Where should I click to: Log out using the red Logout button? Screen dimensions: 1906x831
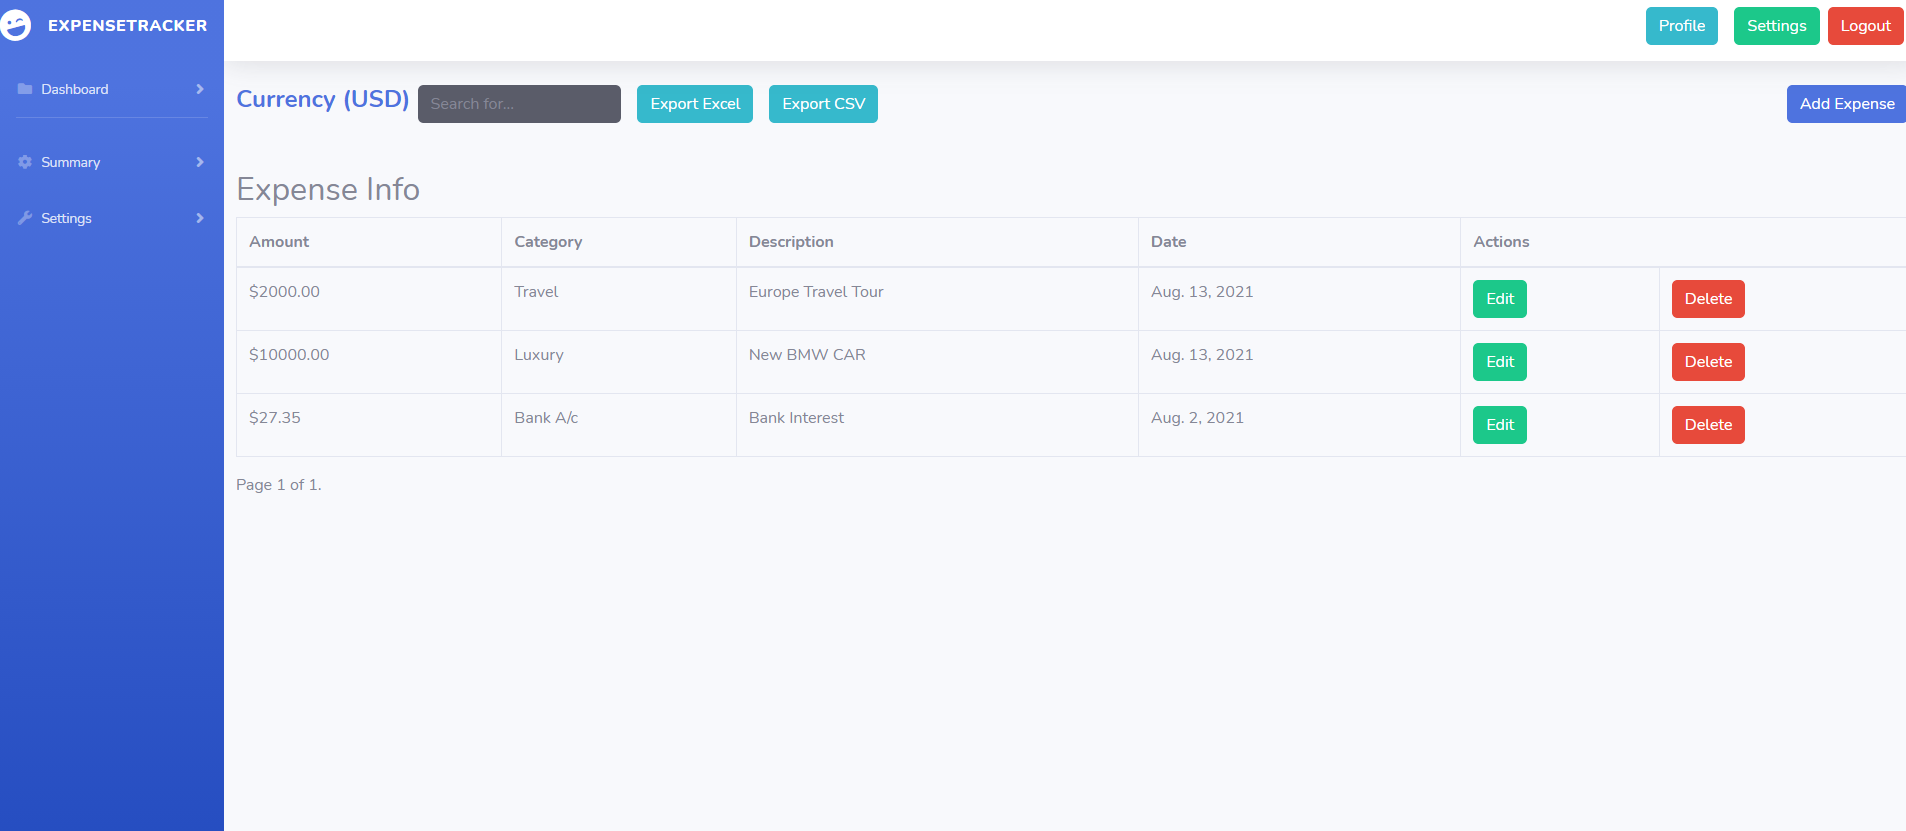tap(1866, 26)
